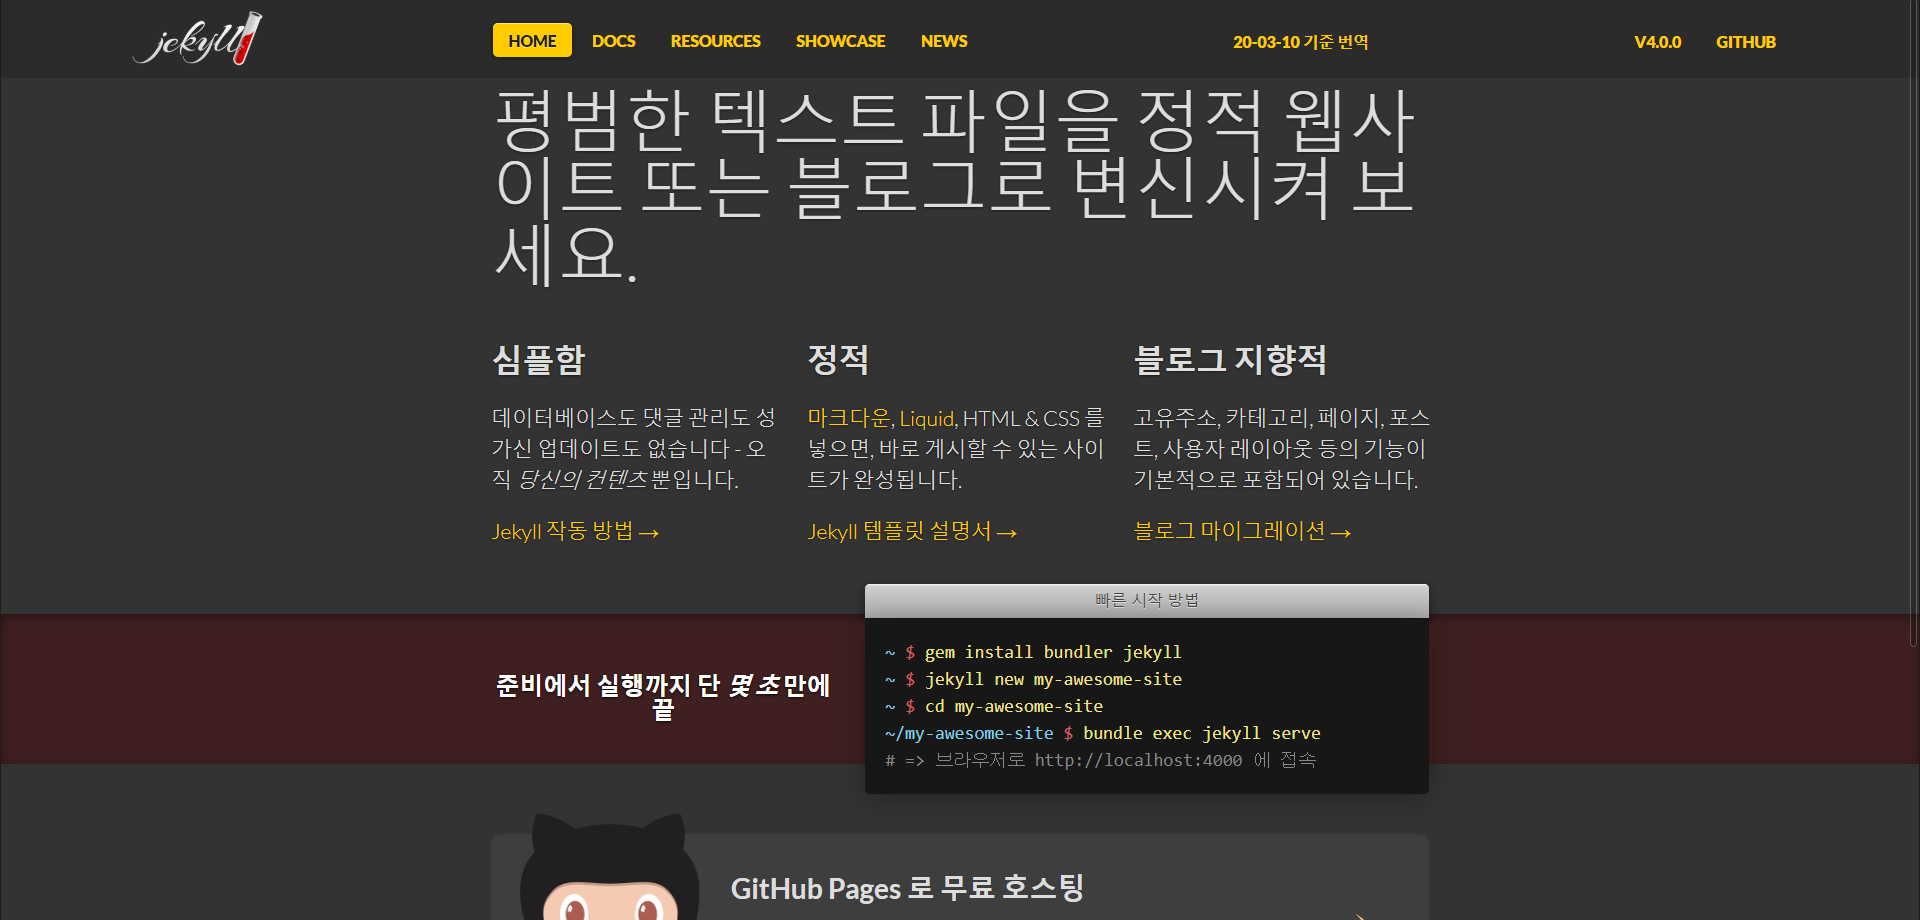This screenshot has width=1920, height=920.
Task: Click the Jekyll logo
Action: 197,39
